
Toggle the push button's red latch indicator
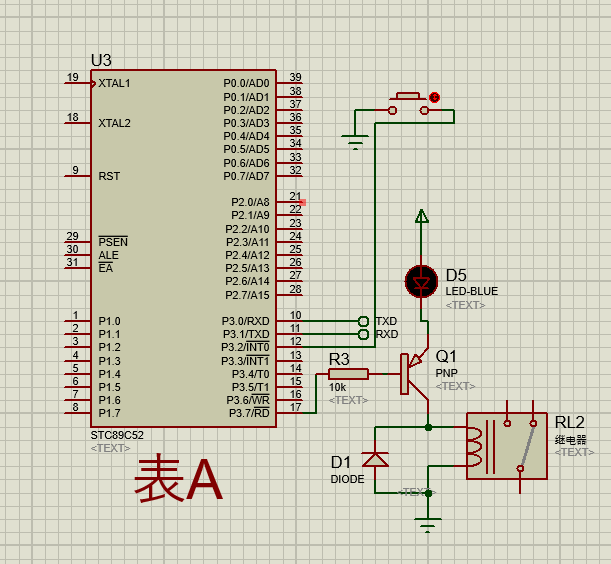pos(434,97)
